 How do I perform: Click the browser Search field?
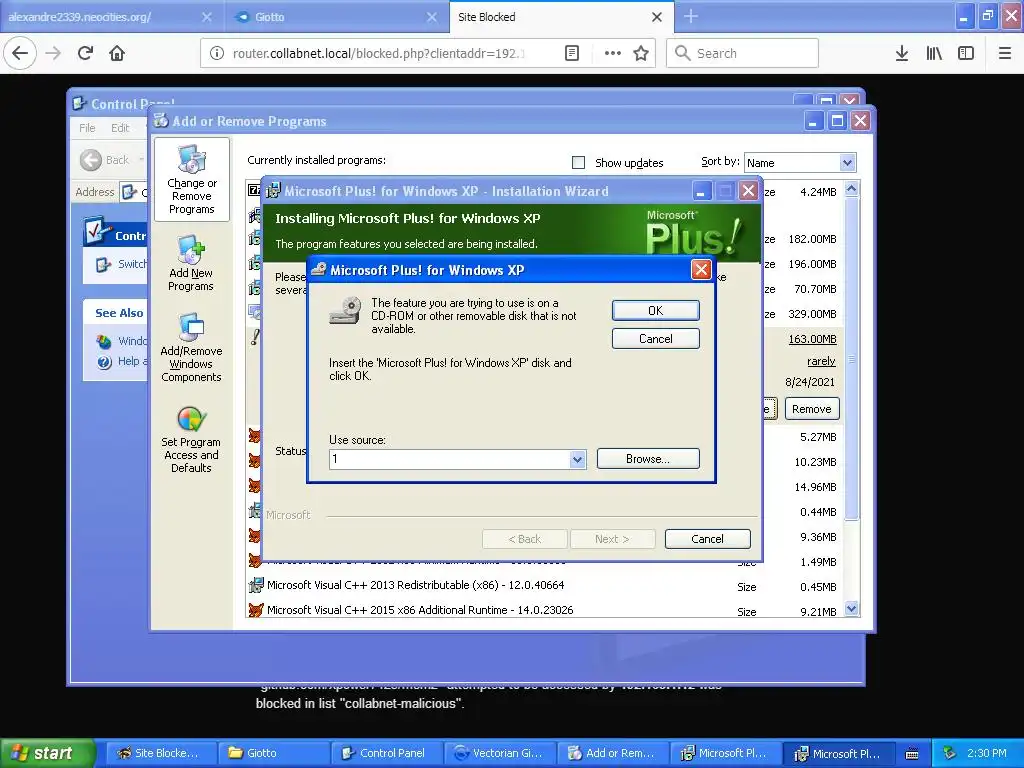tap(743, 53)
